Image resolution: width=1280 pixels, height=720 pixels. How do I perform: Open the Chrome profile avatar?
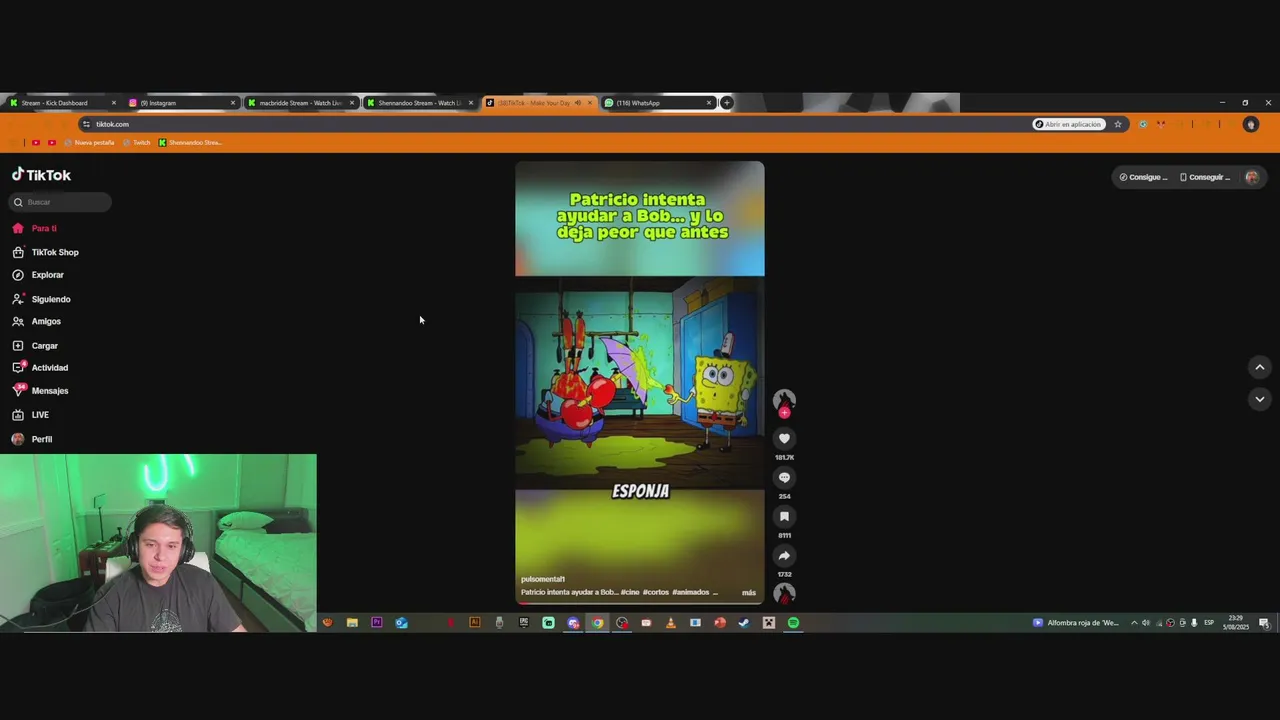pos(1250,124)
